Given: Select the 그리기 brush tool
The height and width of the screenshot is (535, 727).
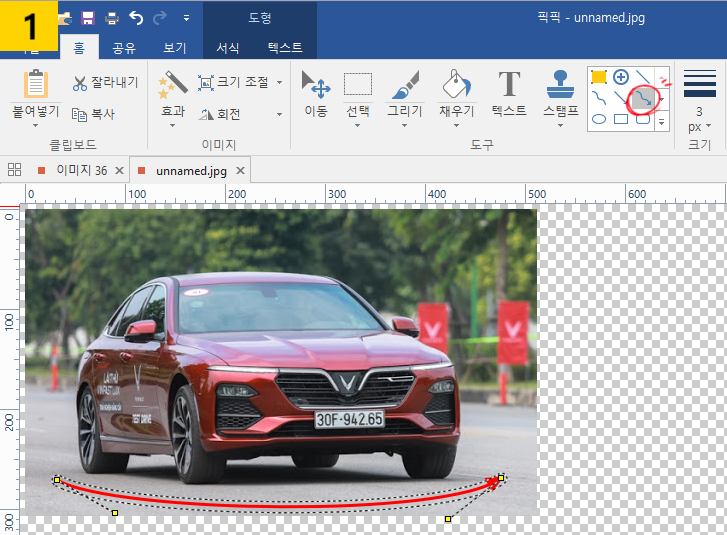Looking at the screenshot, I should [405, 84].
